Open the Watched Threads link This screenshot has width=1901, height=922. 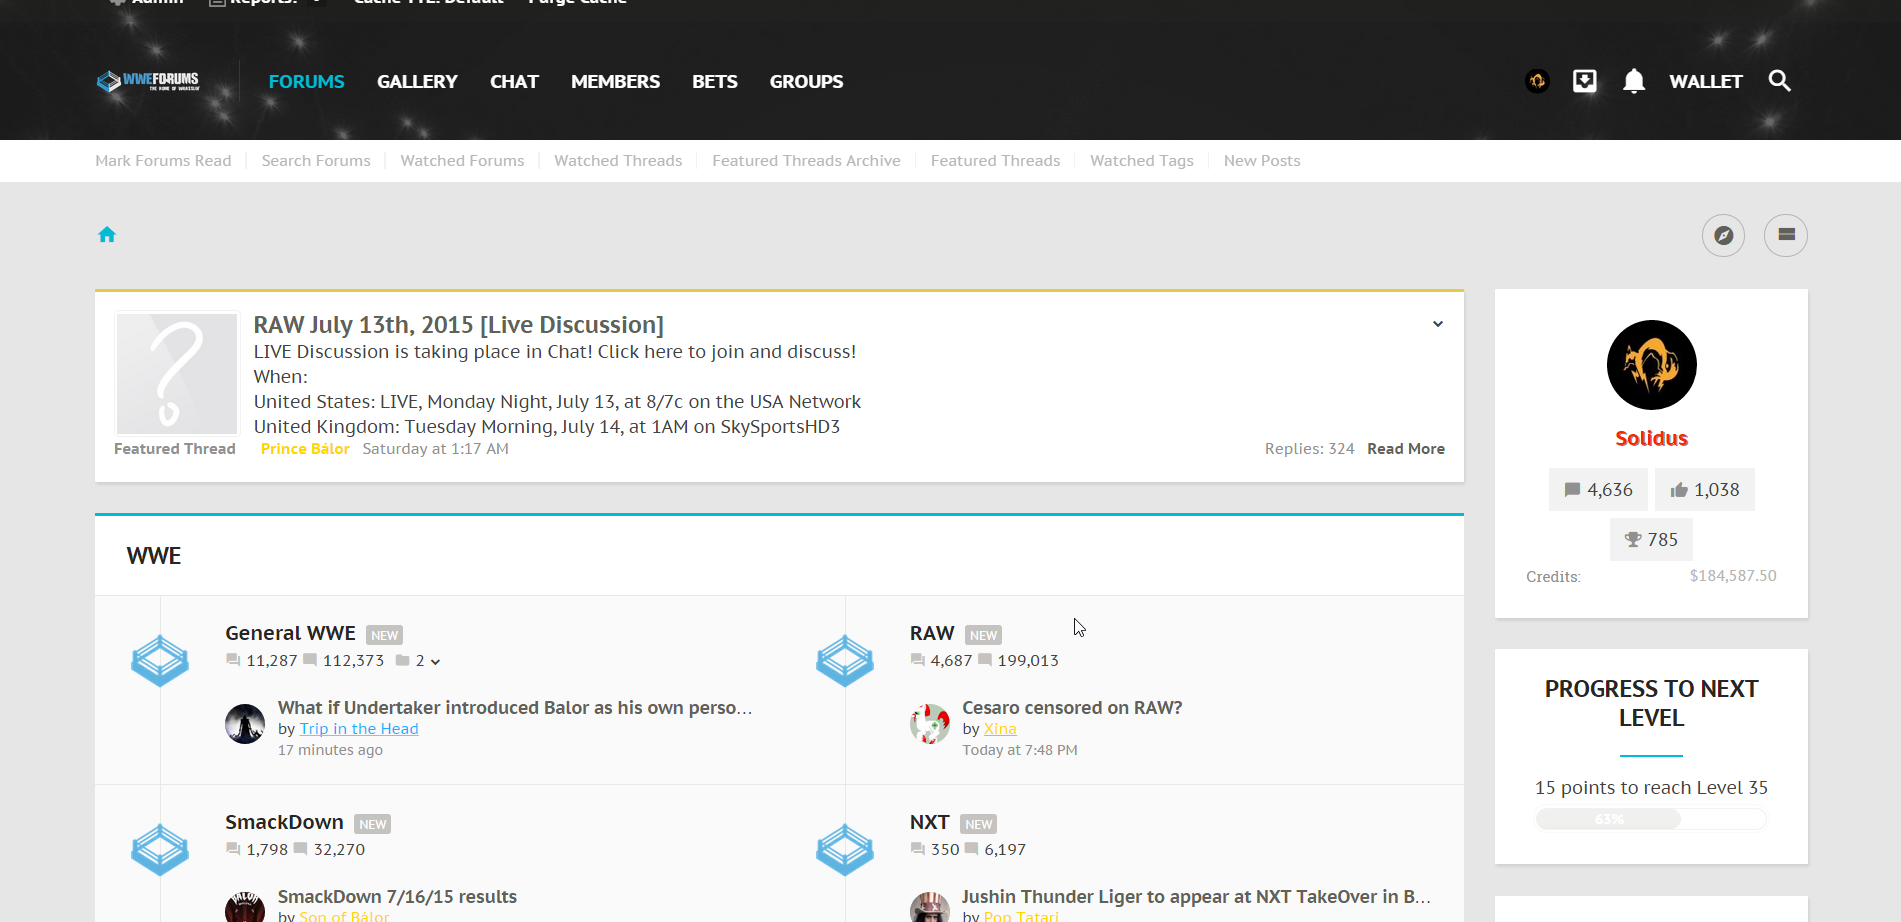618,161
